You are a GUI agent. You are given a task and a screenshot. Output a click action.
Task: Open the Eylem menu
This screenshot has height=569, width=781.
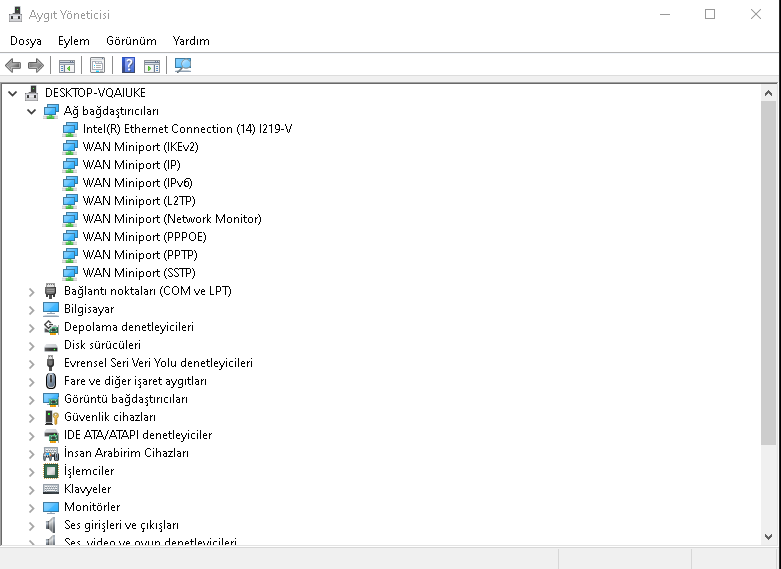[x=74, y=41]
